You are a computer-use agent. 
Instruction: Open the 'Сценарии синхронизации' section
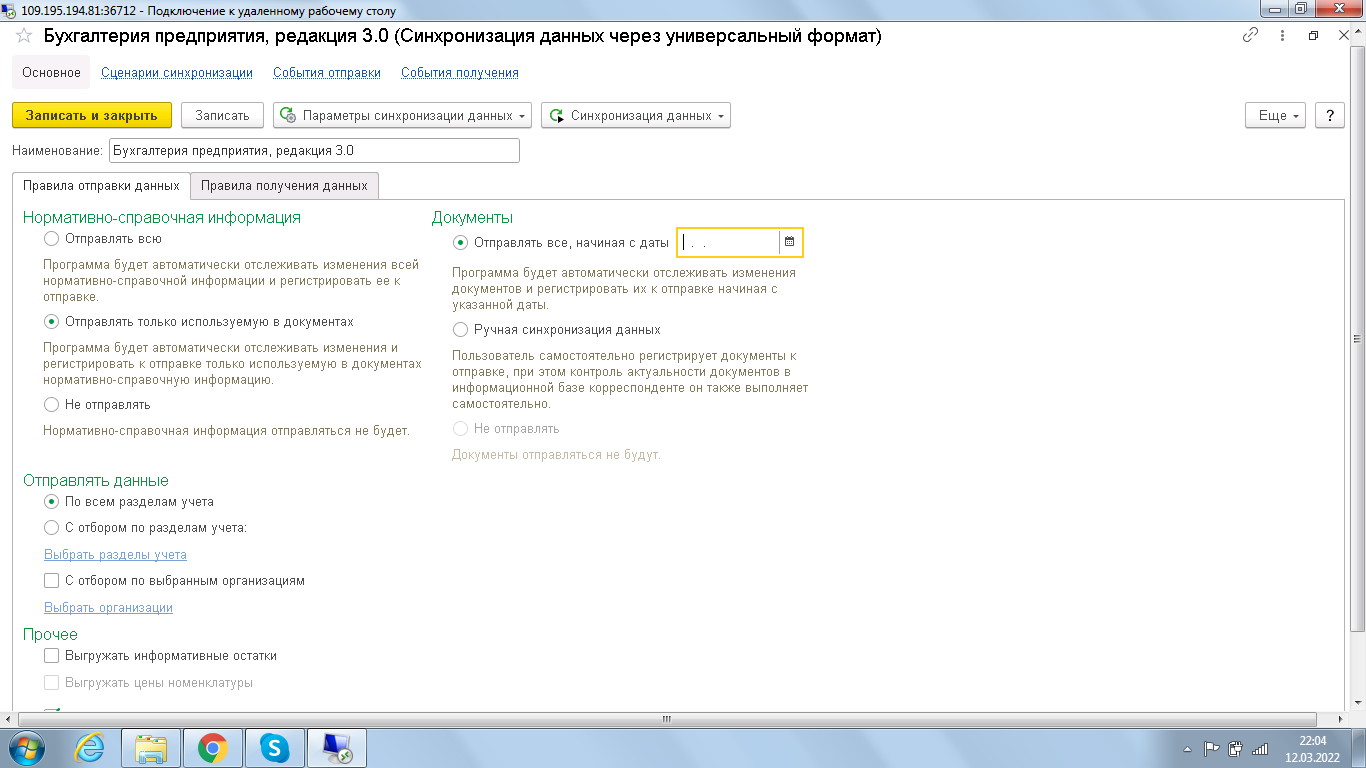176,72
